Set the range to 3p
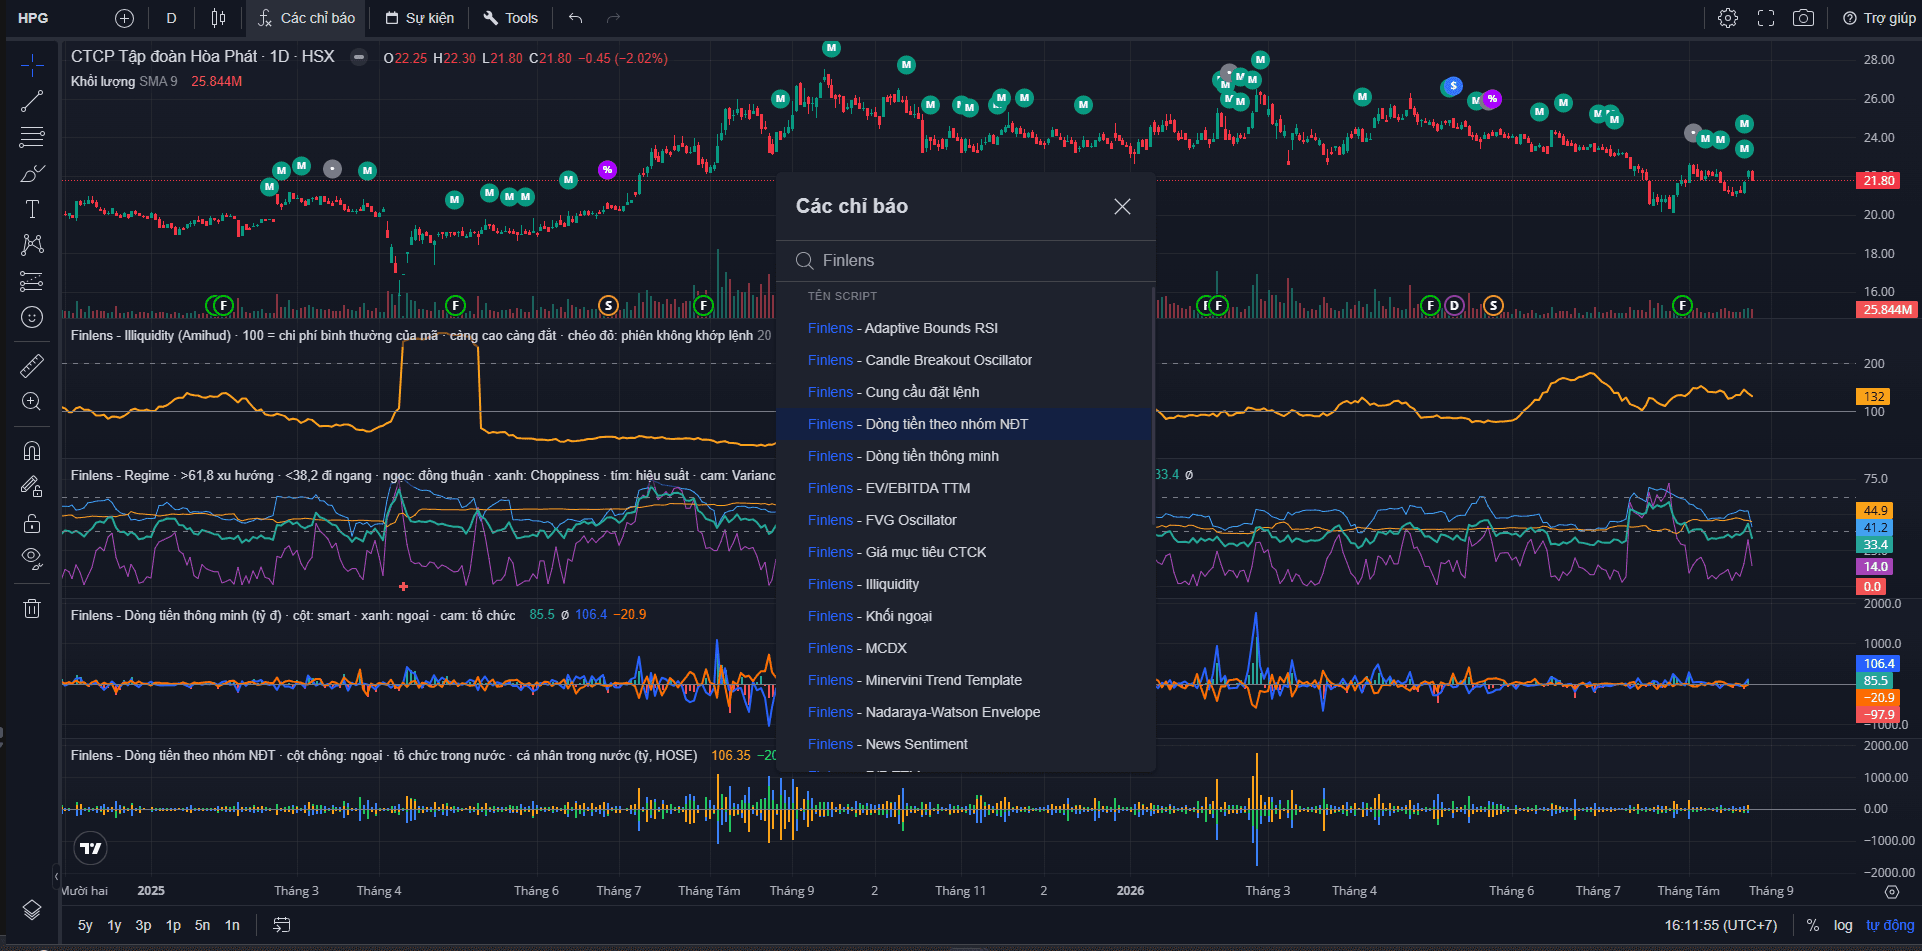 tap(143, 925)
